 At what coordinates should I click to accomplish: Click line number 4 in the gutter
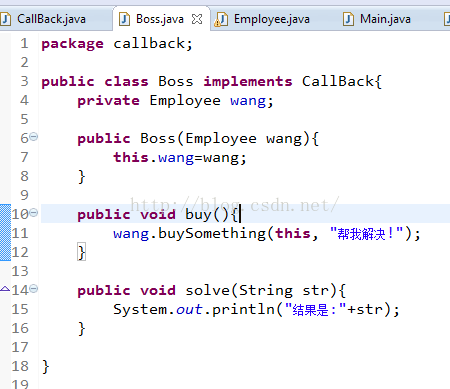[24, 100]
